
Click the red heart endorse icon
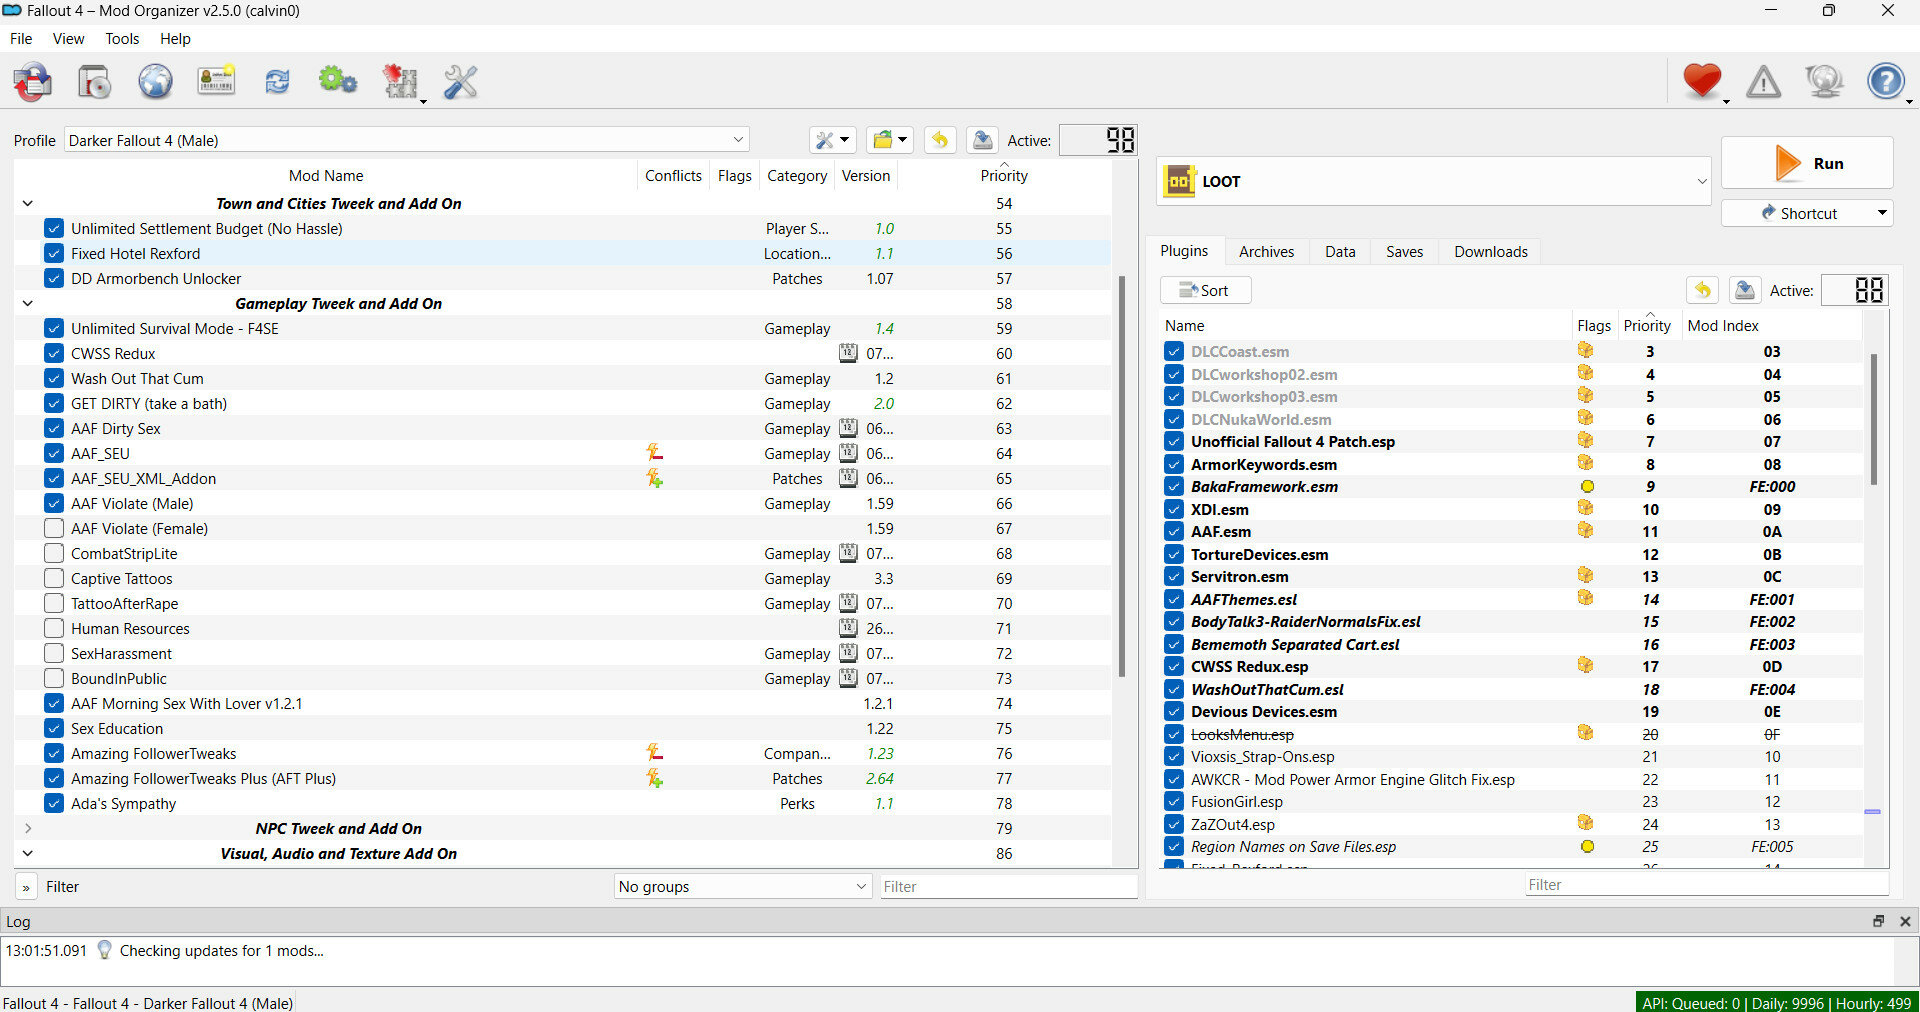(x=1702, y=81)
